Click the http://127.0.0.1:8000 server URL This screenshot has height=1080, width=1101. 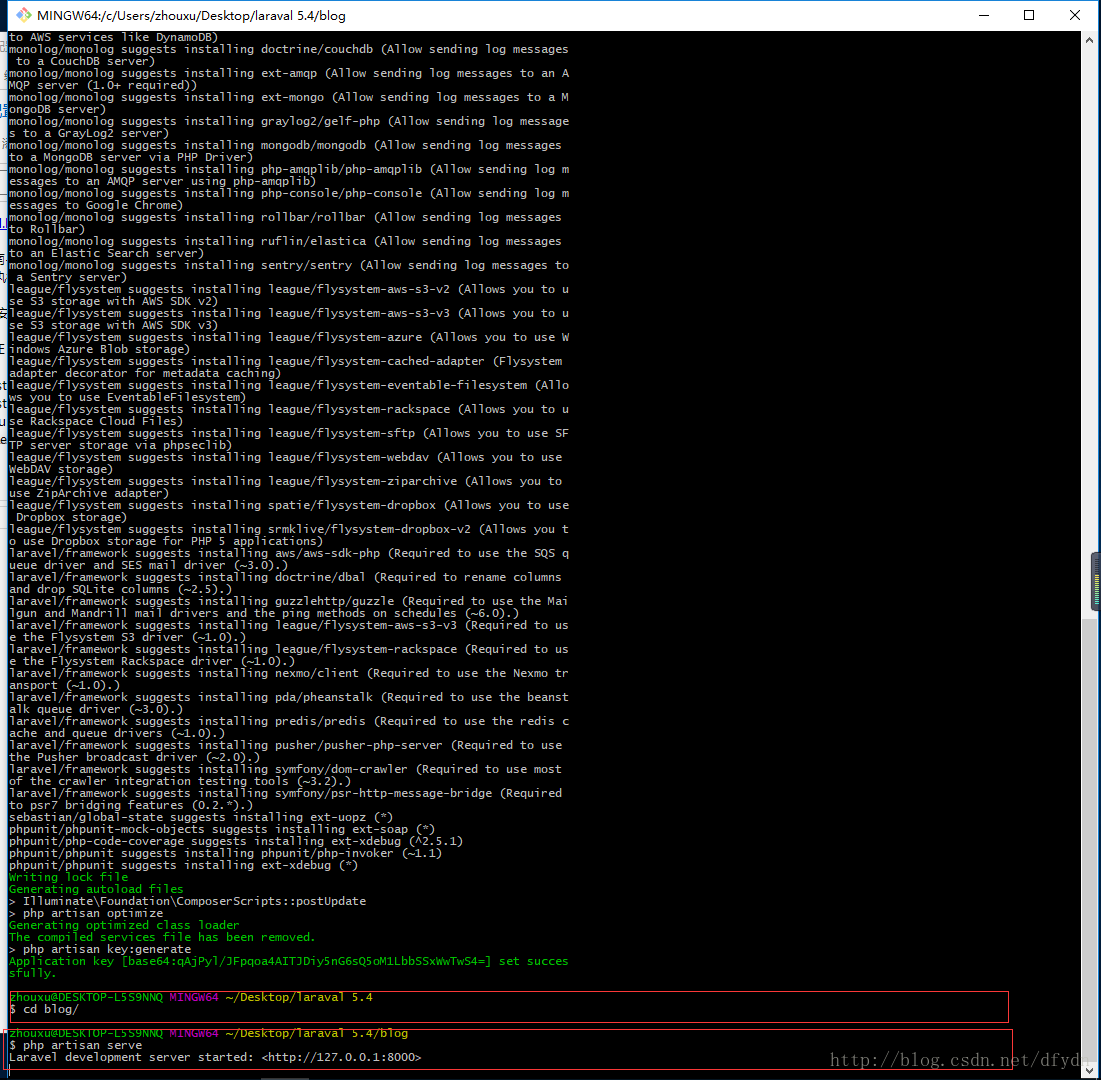pos(341,1057)
